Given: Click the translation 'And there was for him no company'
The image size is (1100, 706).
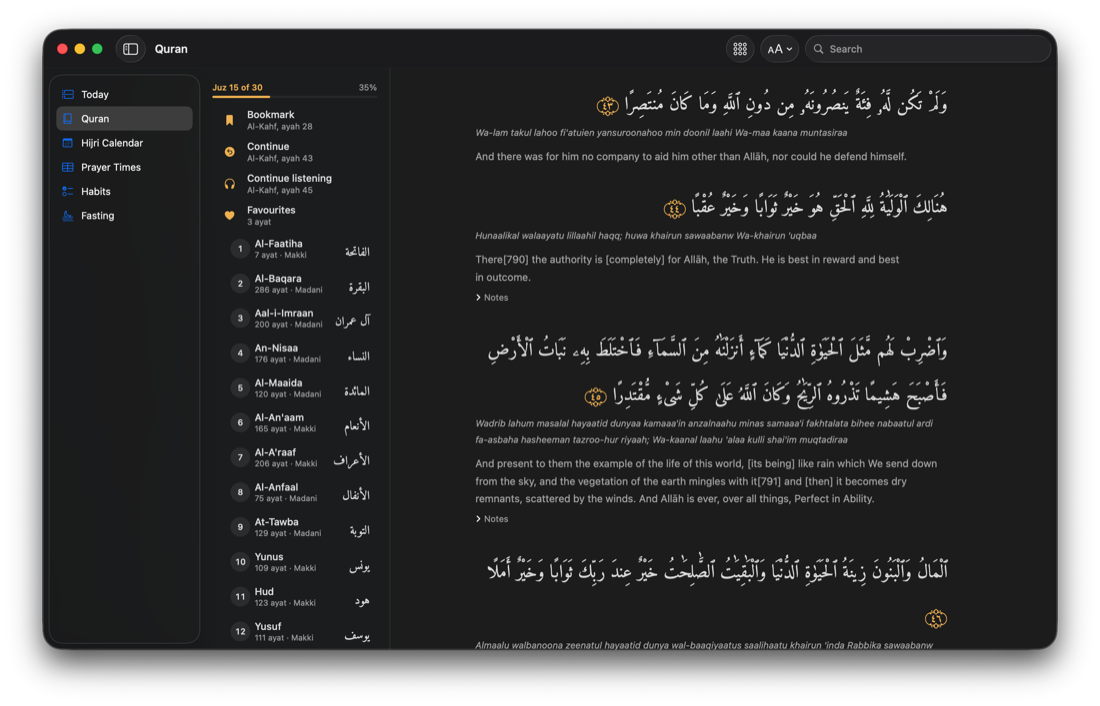Looking at the screenshot, I should click(x=691, y=156).
